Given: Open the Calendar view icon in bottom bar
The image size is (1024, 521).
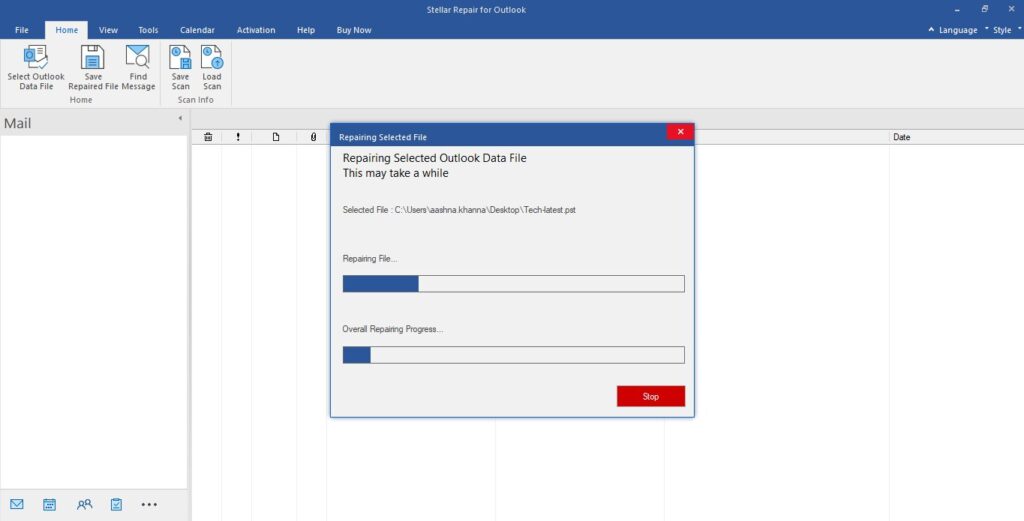Looking at the screenshot, I should click(x=50, y=504).
